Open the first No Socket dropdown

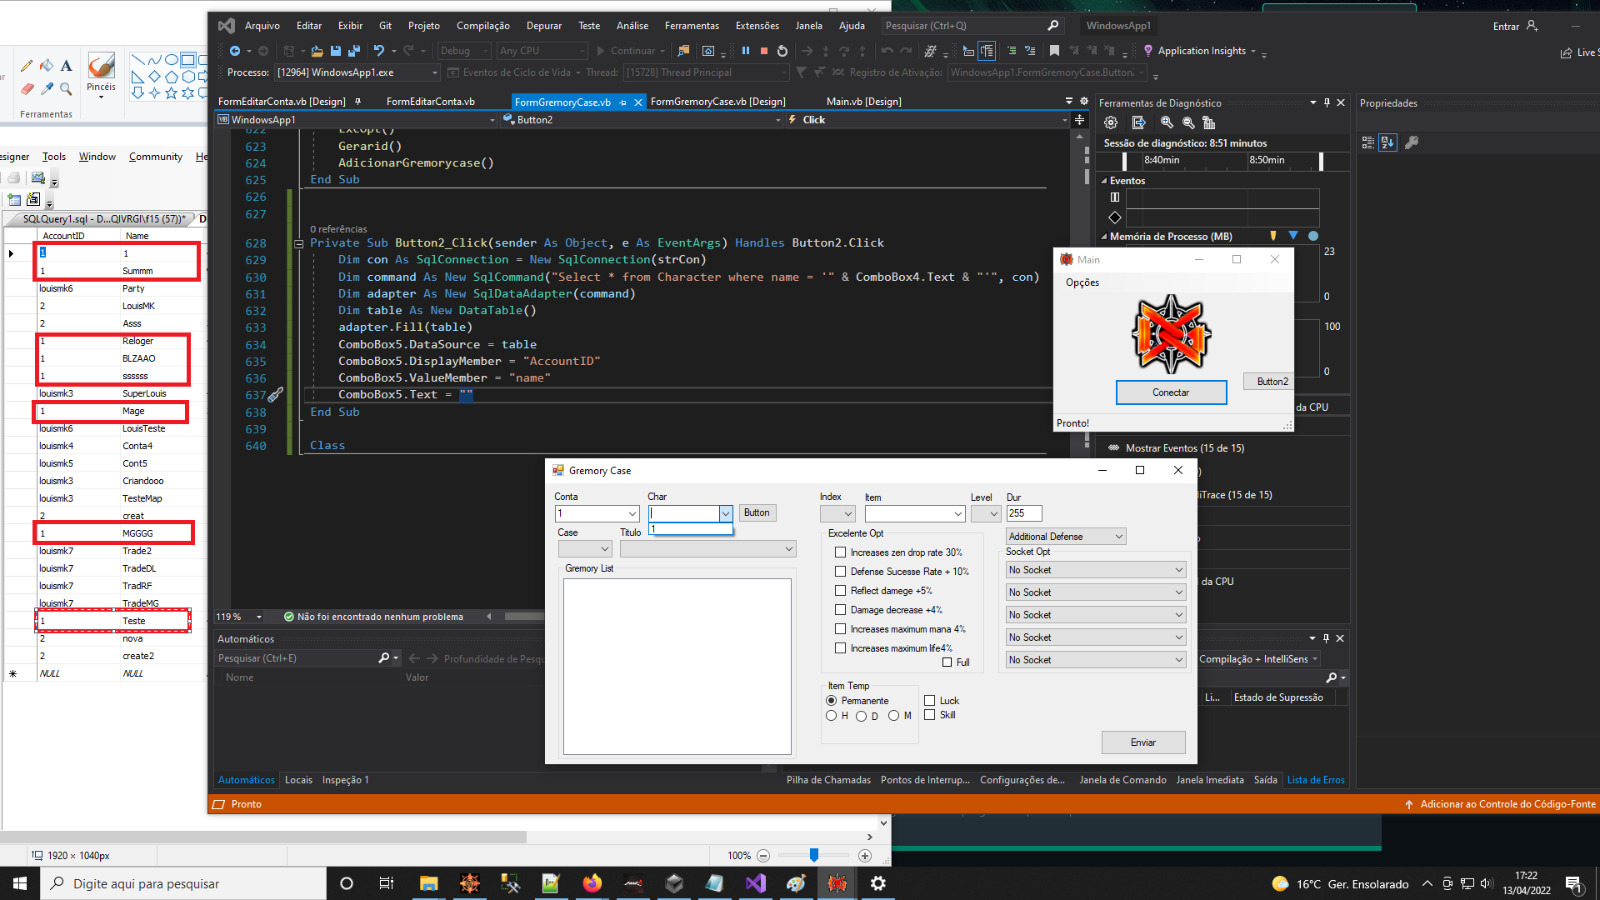click(1096, 570)
